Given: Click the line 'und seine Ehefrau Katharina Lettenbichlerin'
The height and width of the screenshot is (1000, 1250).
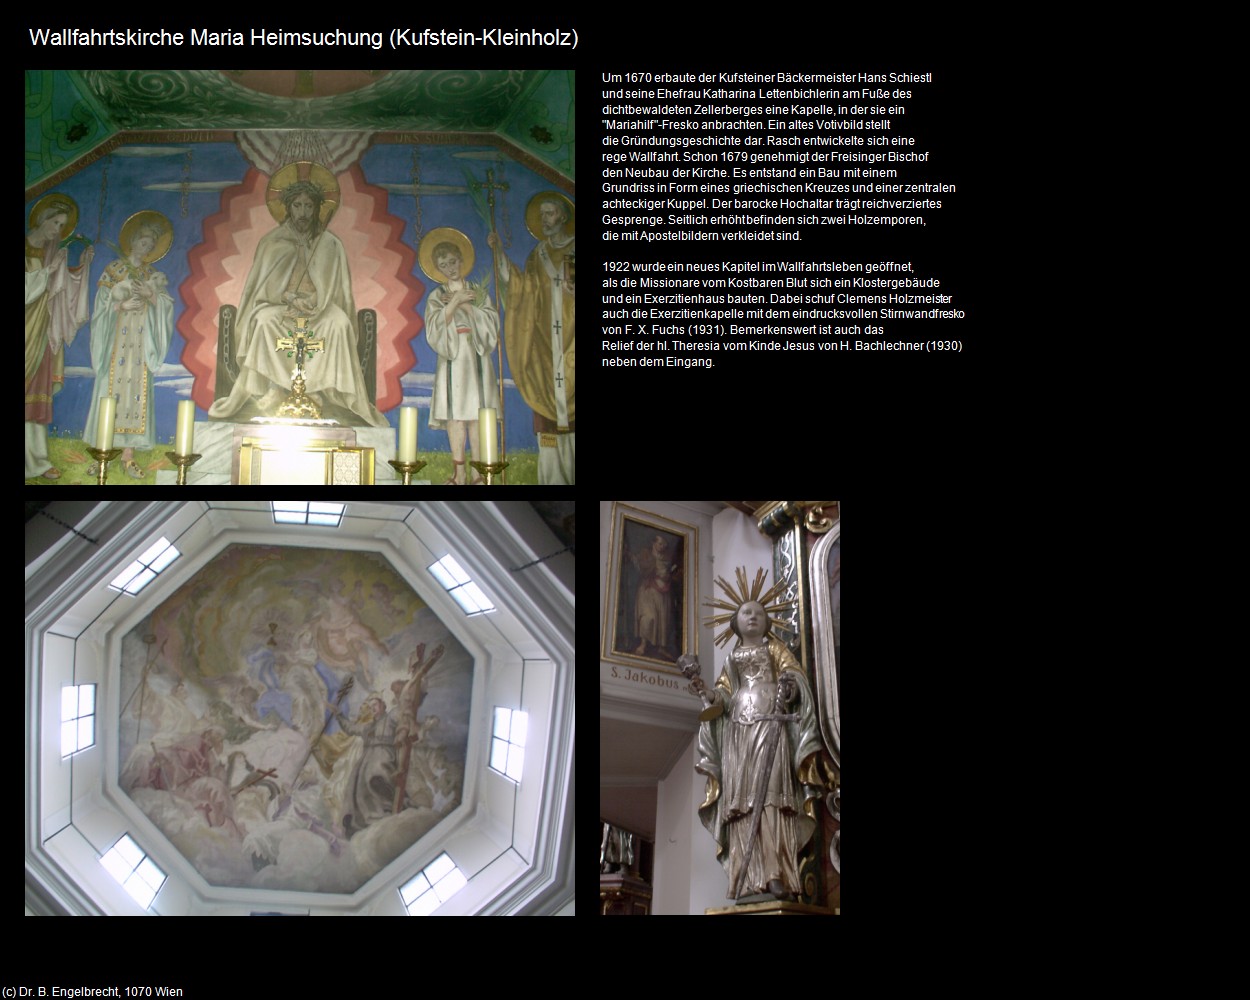Looking at the screenshot, I should click(757, 94).
